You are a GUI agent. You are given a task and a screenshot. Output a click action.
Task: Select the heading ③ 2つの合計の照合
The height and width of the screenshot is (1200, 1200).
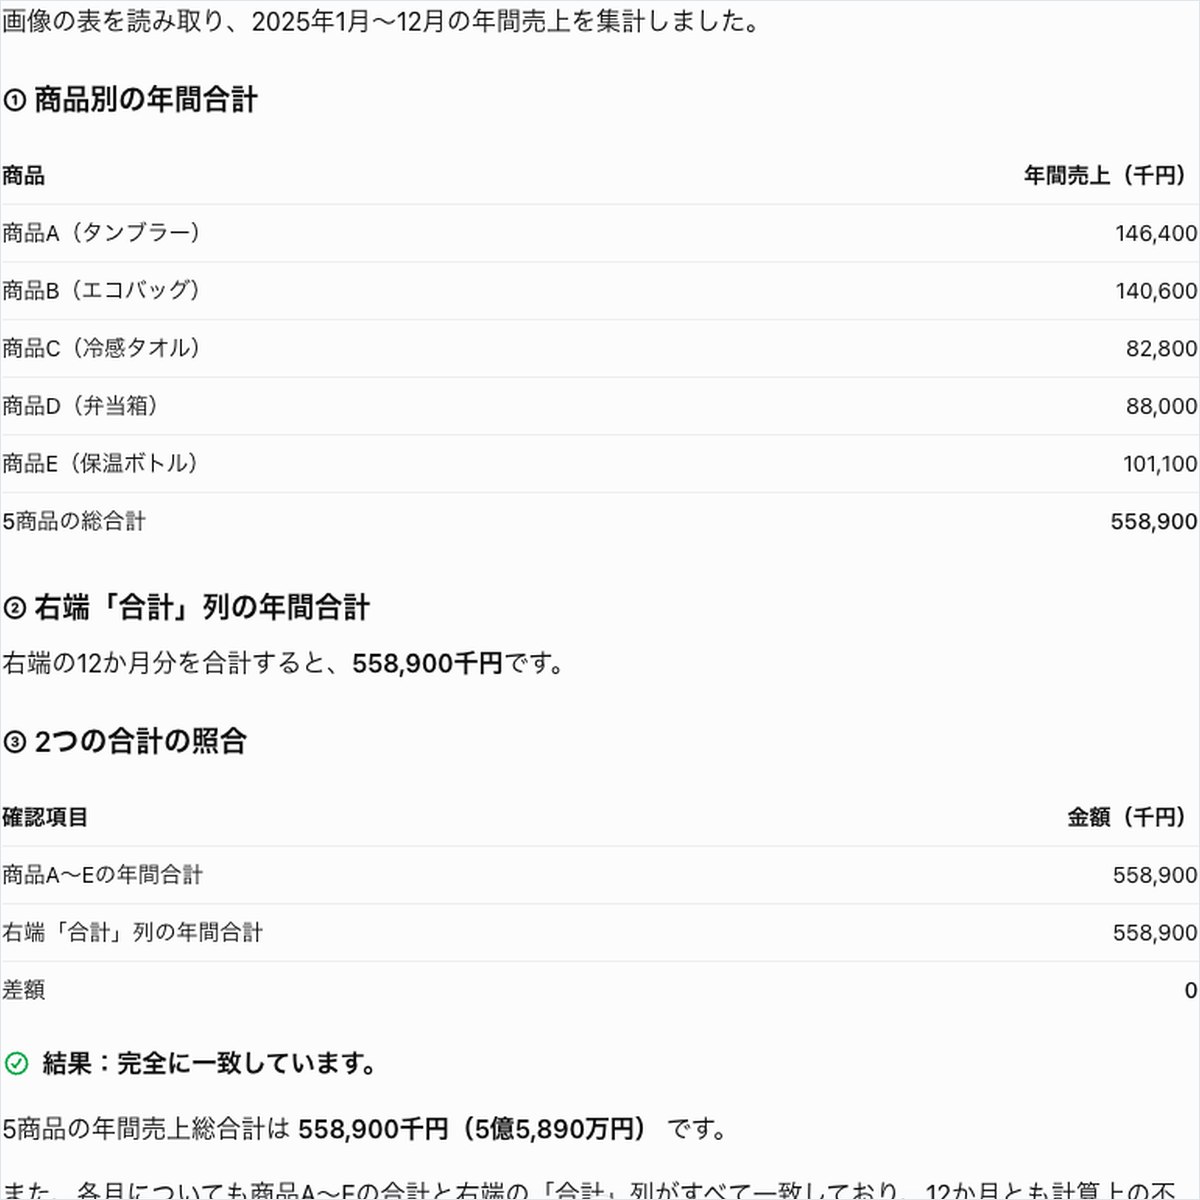tap(125, 741)
